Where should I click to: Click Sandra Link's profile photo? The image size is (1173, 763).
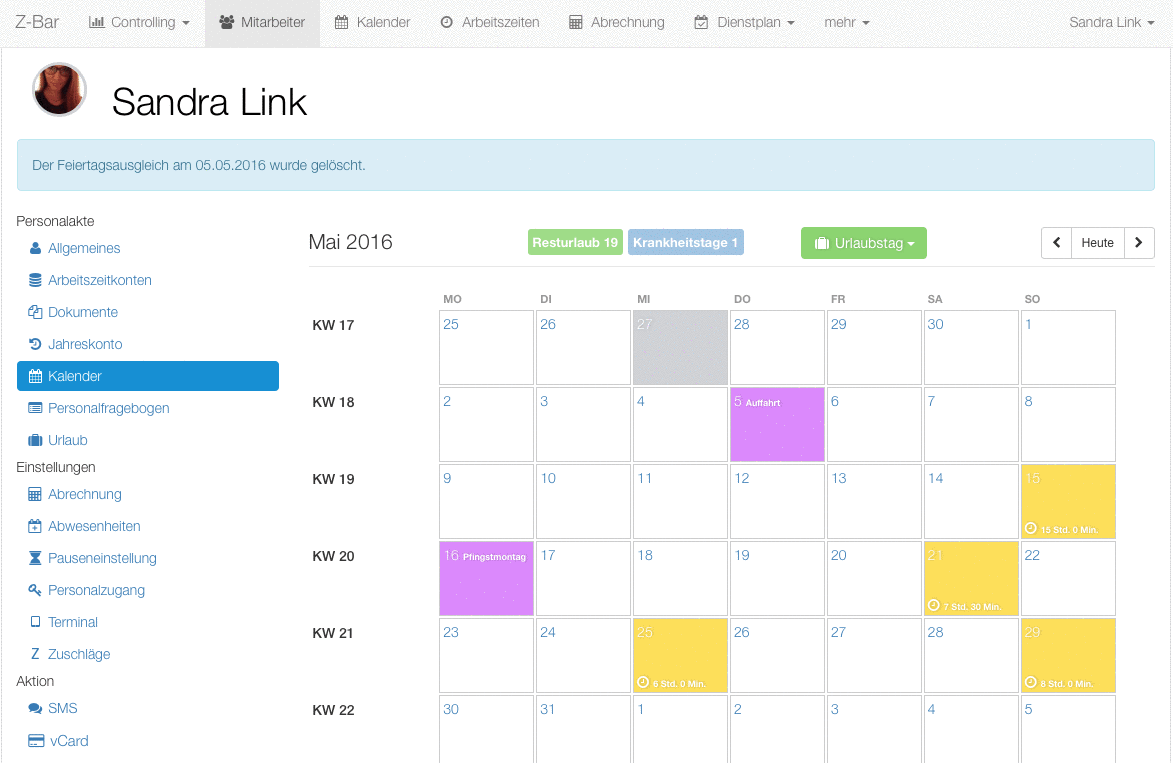click(59, 89)
